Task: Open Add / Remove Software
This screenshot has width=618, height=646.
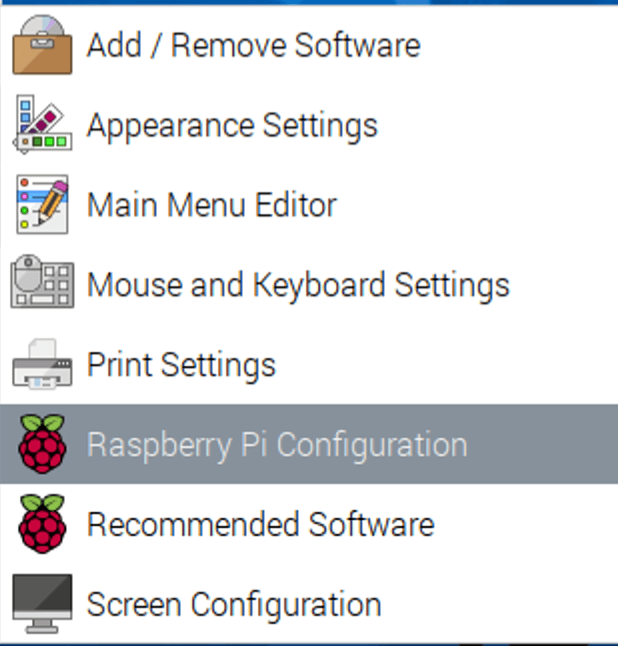Action: (x=309, y=44)
